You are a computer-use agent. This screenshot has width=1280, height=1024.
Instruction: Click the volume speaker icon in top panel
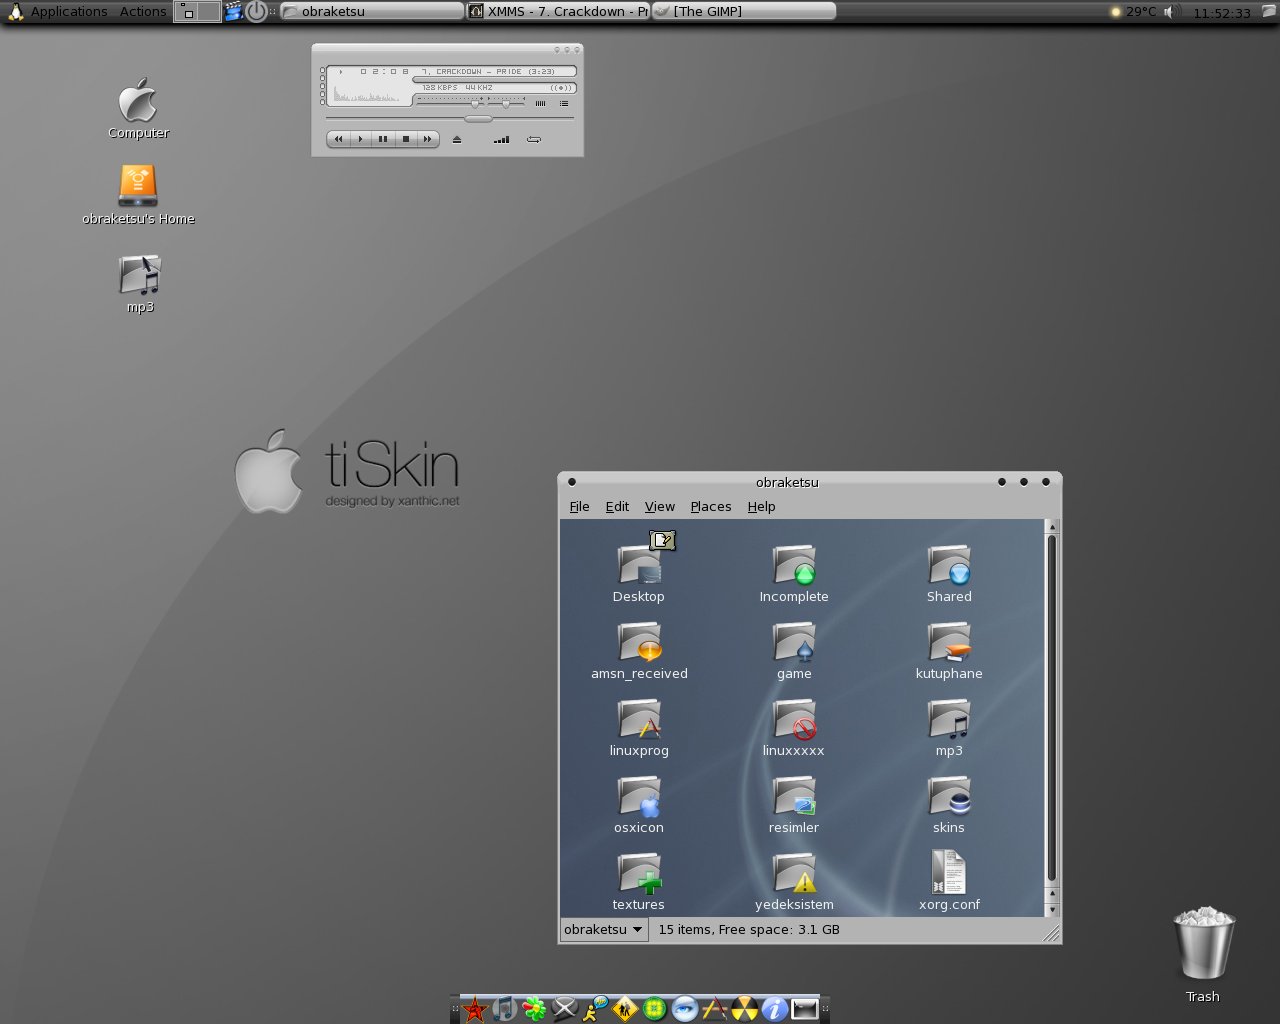pyautogui.click(x=1172, y=12)
